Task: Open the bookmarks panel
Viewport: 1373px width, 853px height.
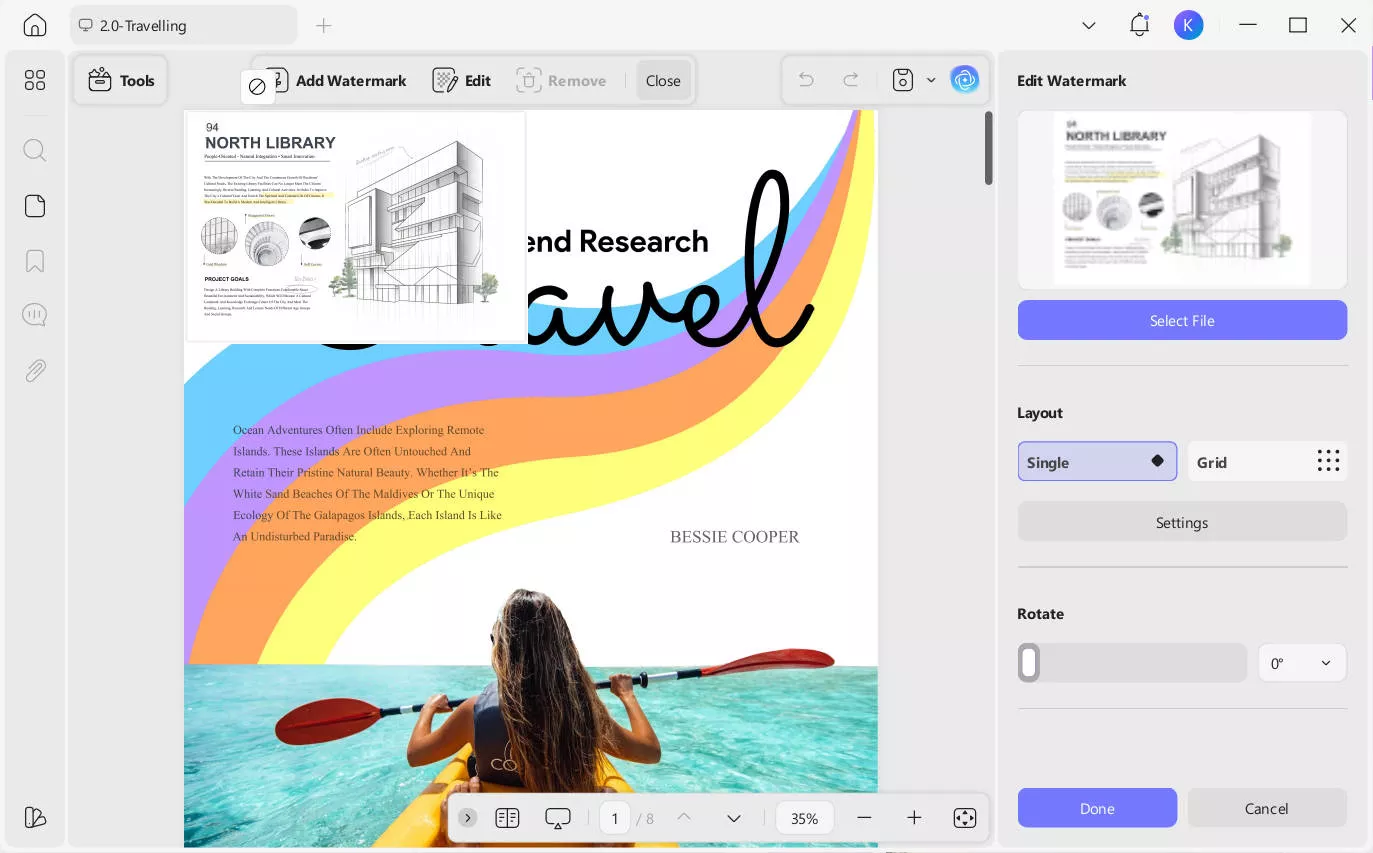Action: (34, 260)
